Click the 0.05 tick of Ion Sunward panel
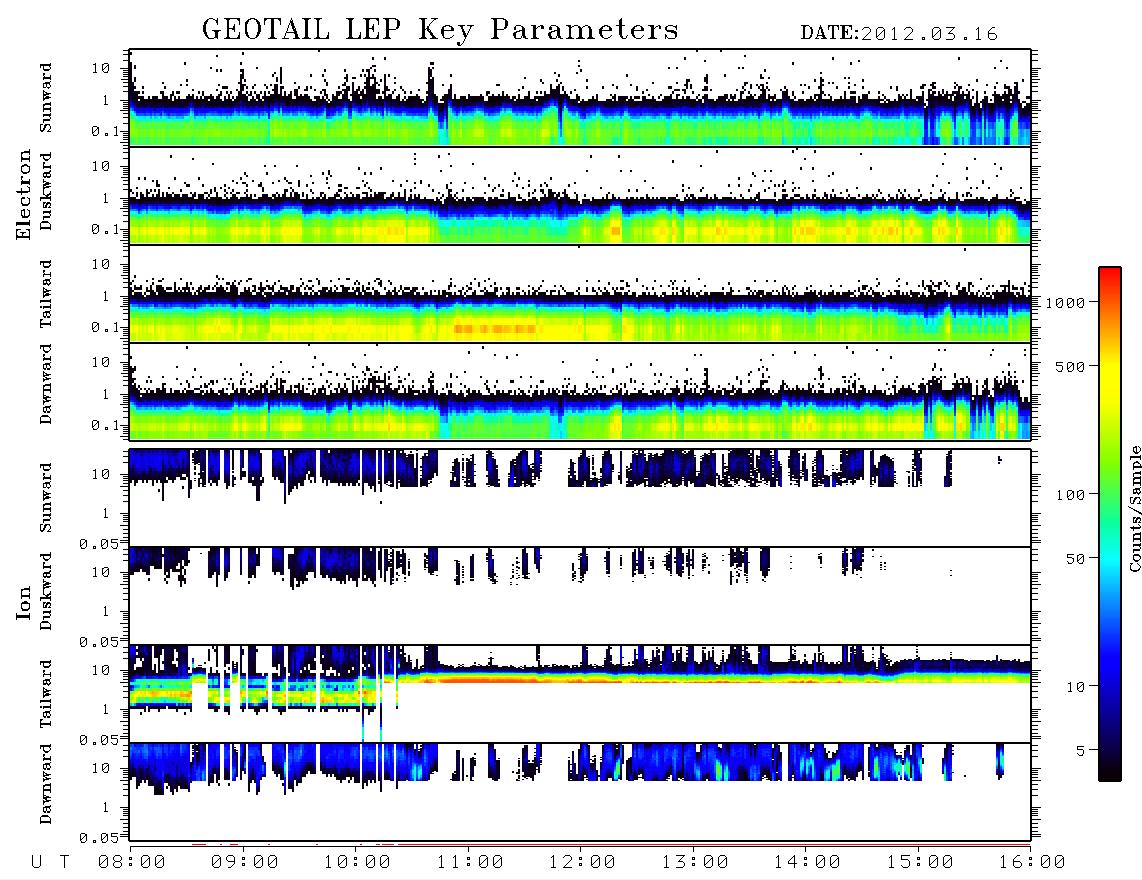 coord(98,544)
